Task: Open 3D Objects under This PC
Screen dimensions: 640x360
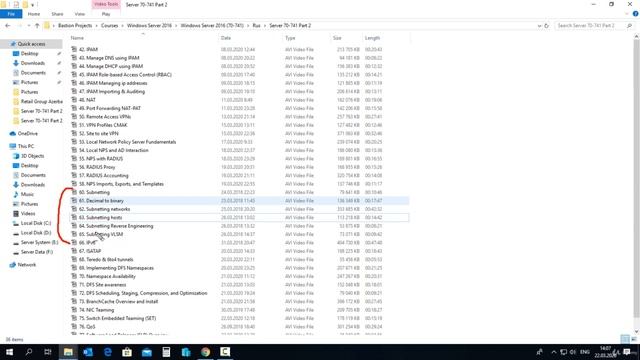Action: (32, 156)
